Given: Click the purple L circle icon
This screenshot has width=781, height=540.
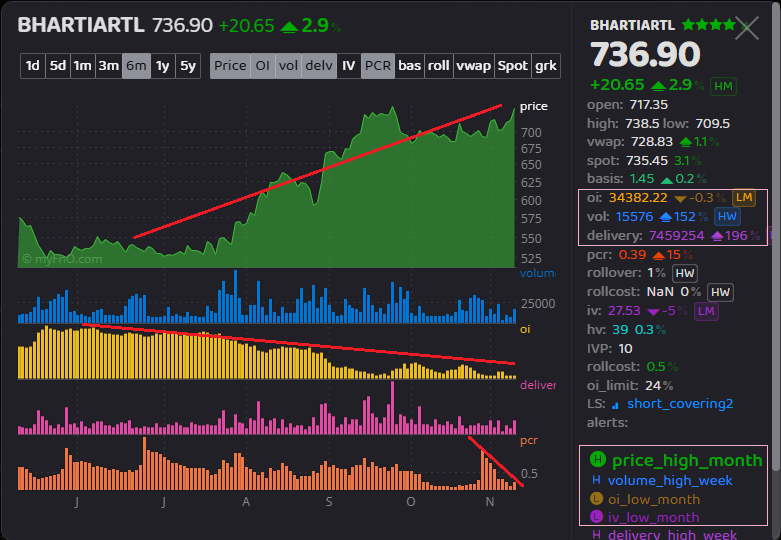Looking at the screenshot, I should (596, 517).
